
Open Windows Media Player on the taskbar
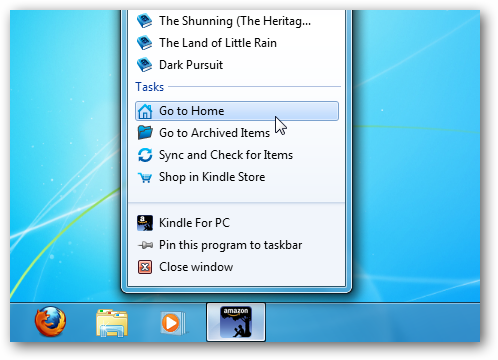tap(172, 323)
